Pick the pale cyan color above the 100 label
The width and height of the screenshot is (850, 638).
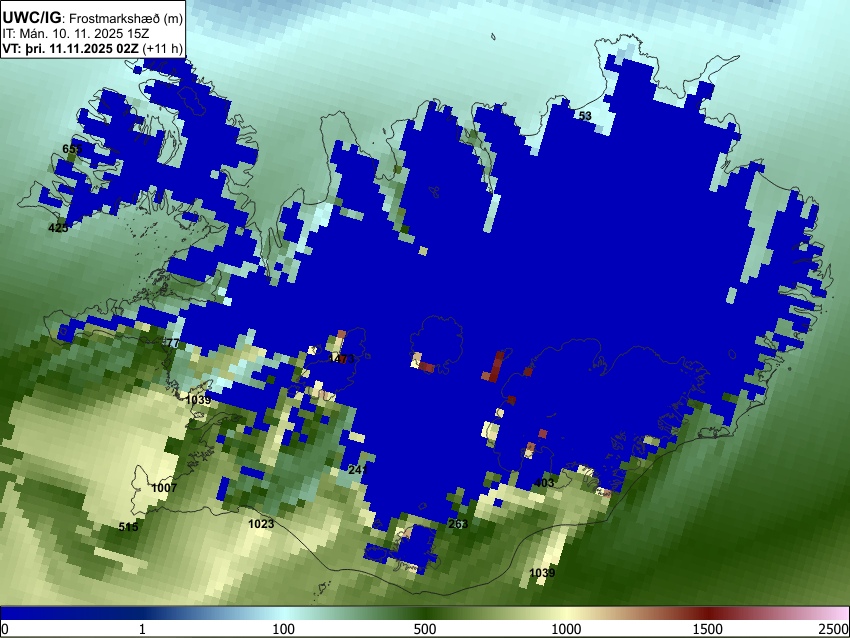click(284, 613)
